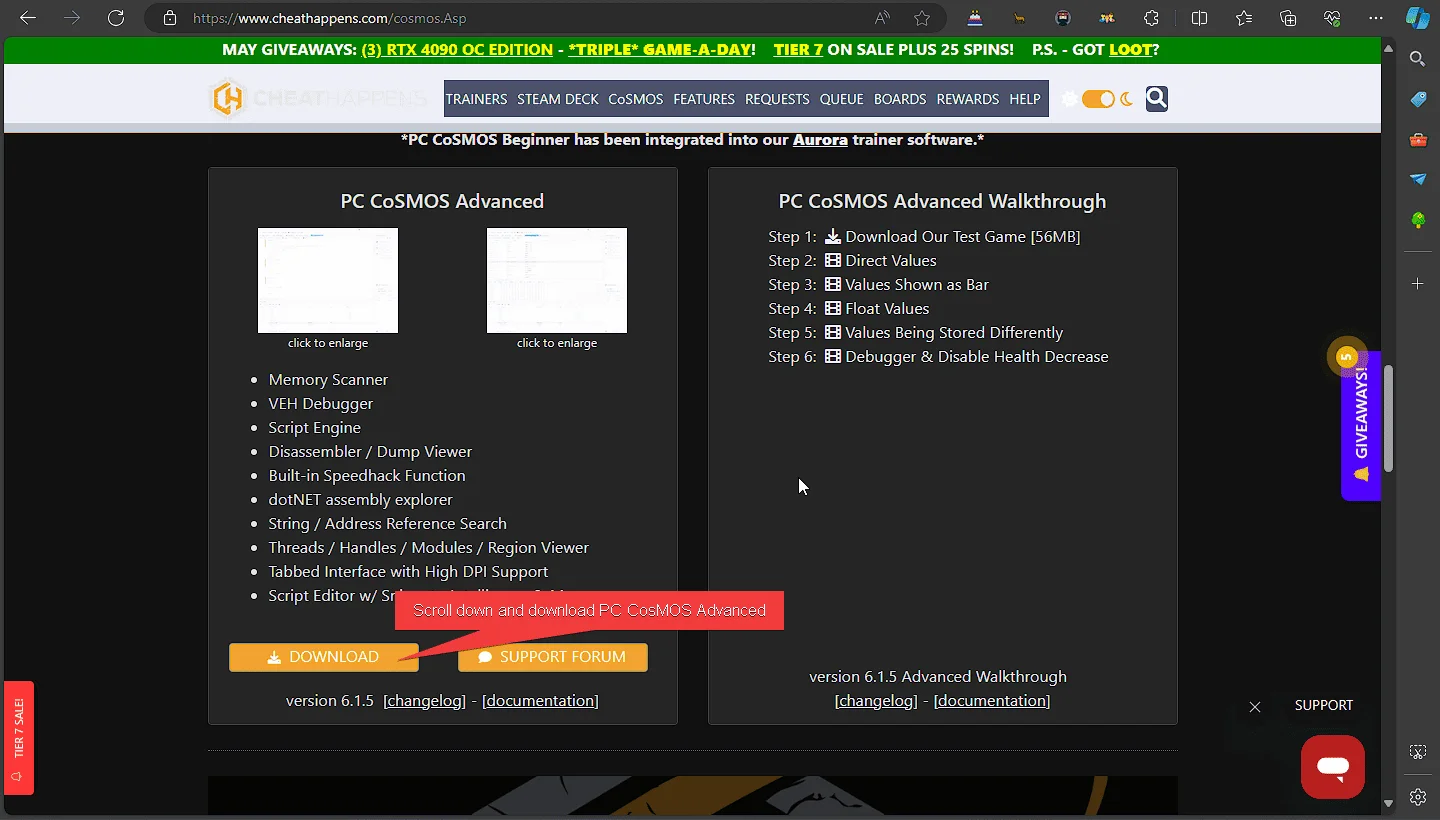
Task: Click the address bar URL field
Action: pos(510,18)
